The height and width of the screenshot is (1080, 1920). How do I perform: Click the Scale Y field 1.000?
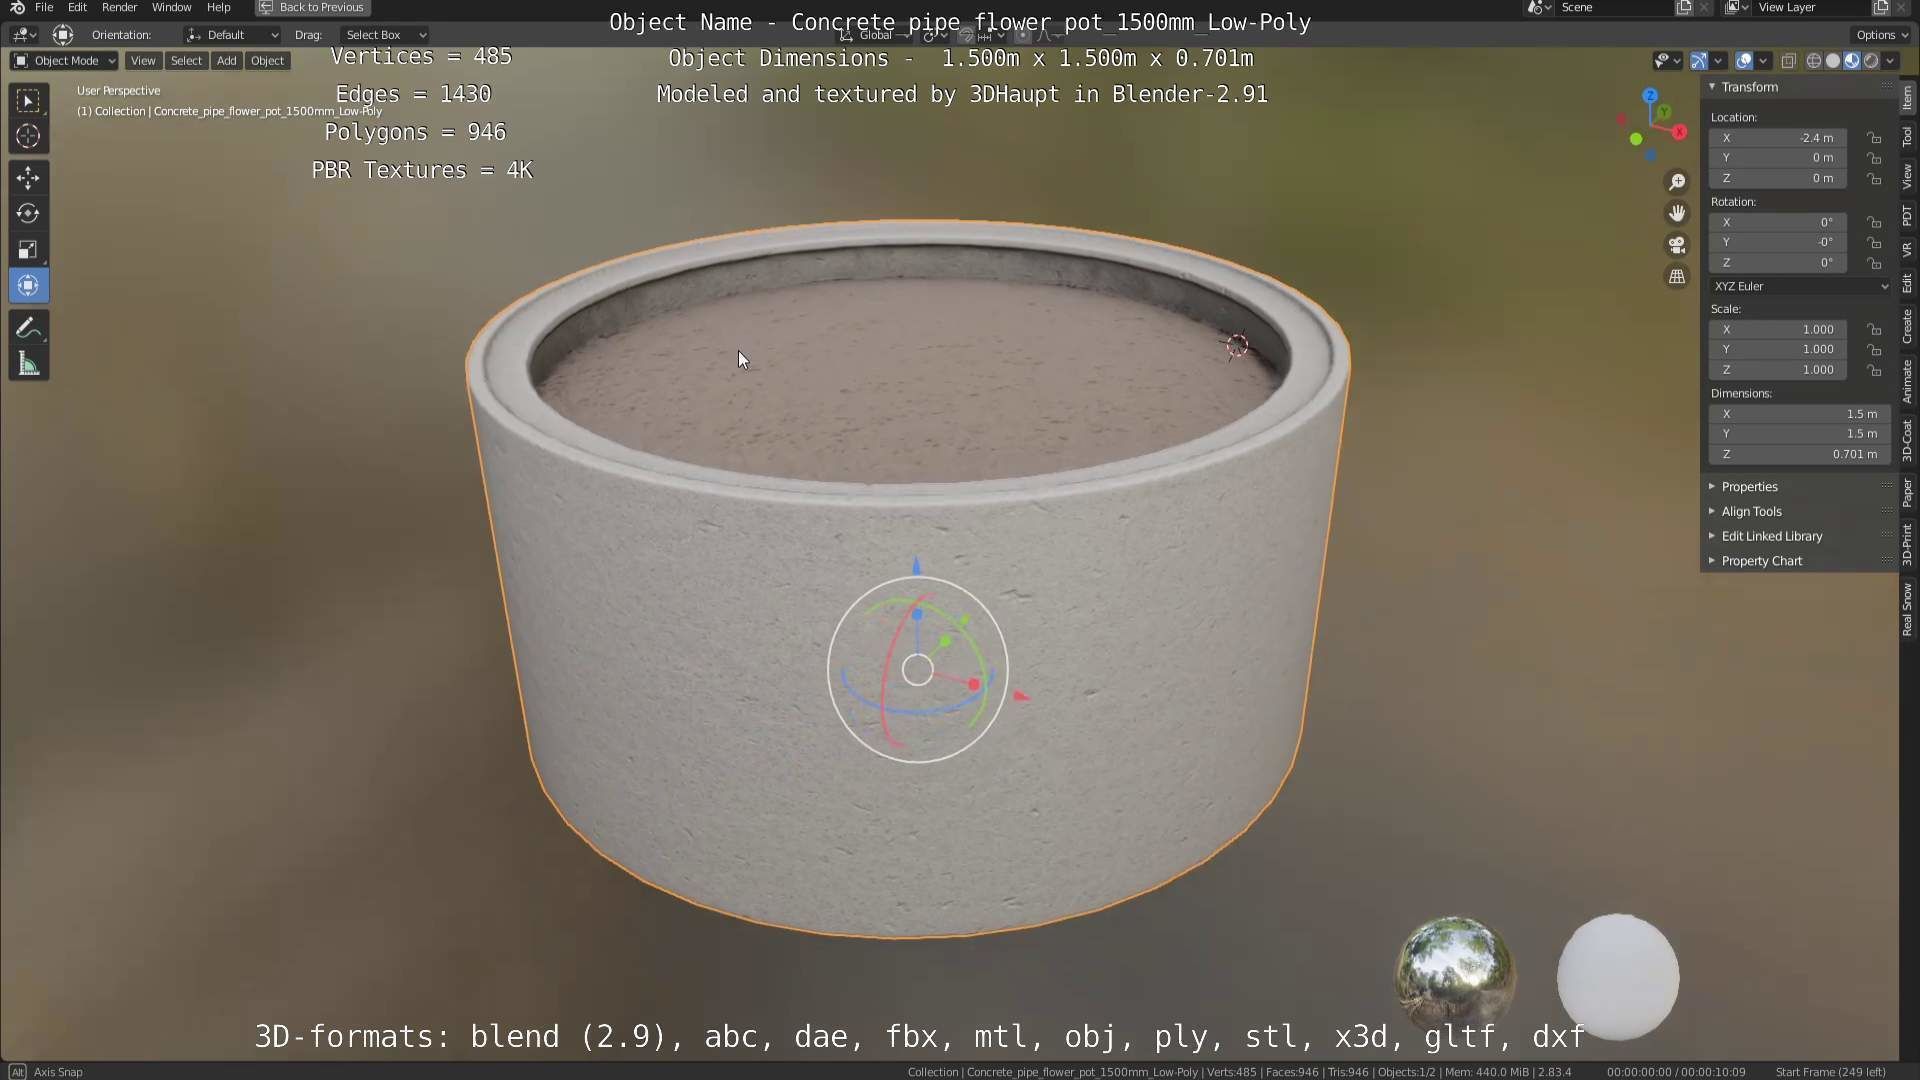[x=1778, y=349]
